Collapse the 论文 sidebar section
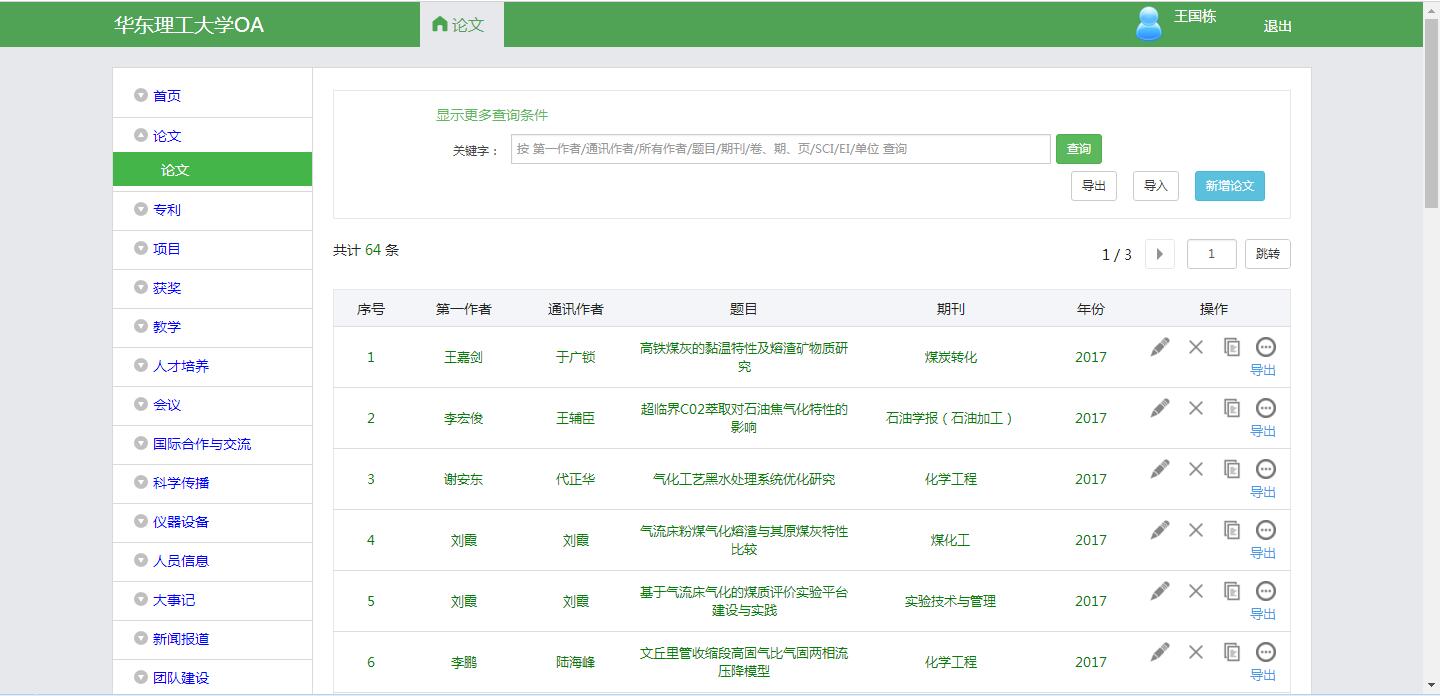 point(166,136)
